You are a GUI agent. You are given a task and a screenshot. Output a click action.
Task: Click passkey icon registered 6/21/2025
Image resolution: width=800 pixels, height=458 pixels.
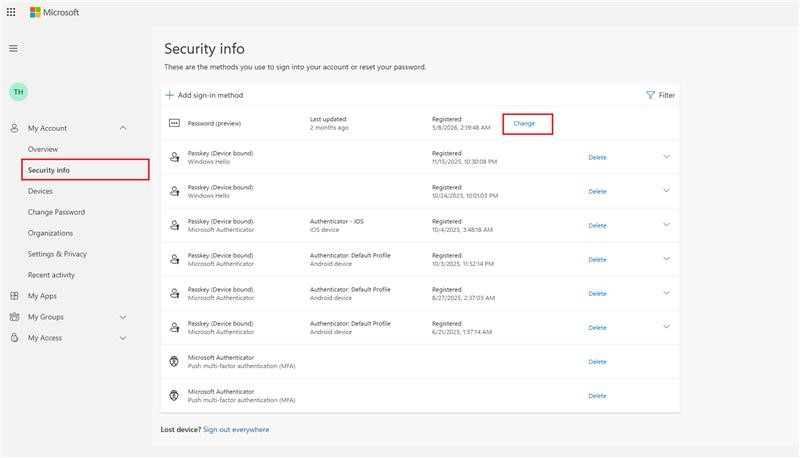pos(174,327)
